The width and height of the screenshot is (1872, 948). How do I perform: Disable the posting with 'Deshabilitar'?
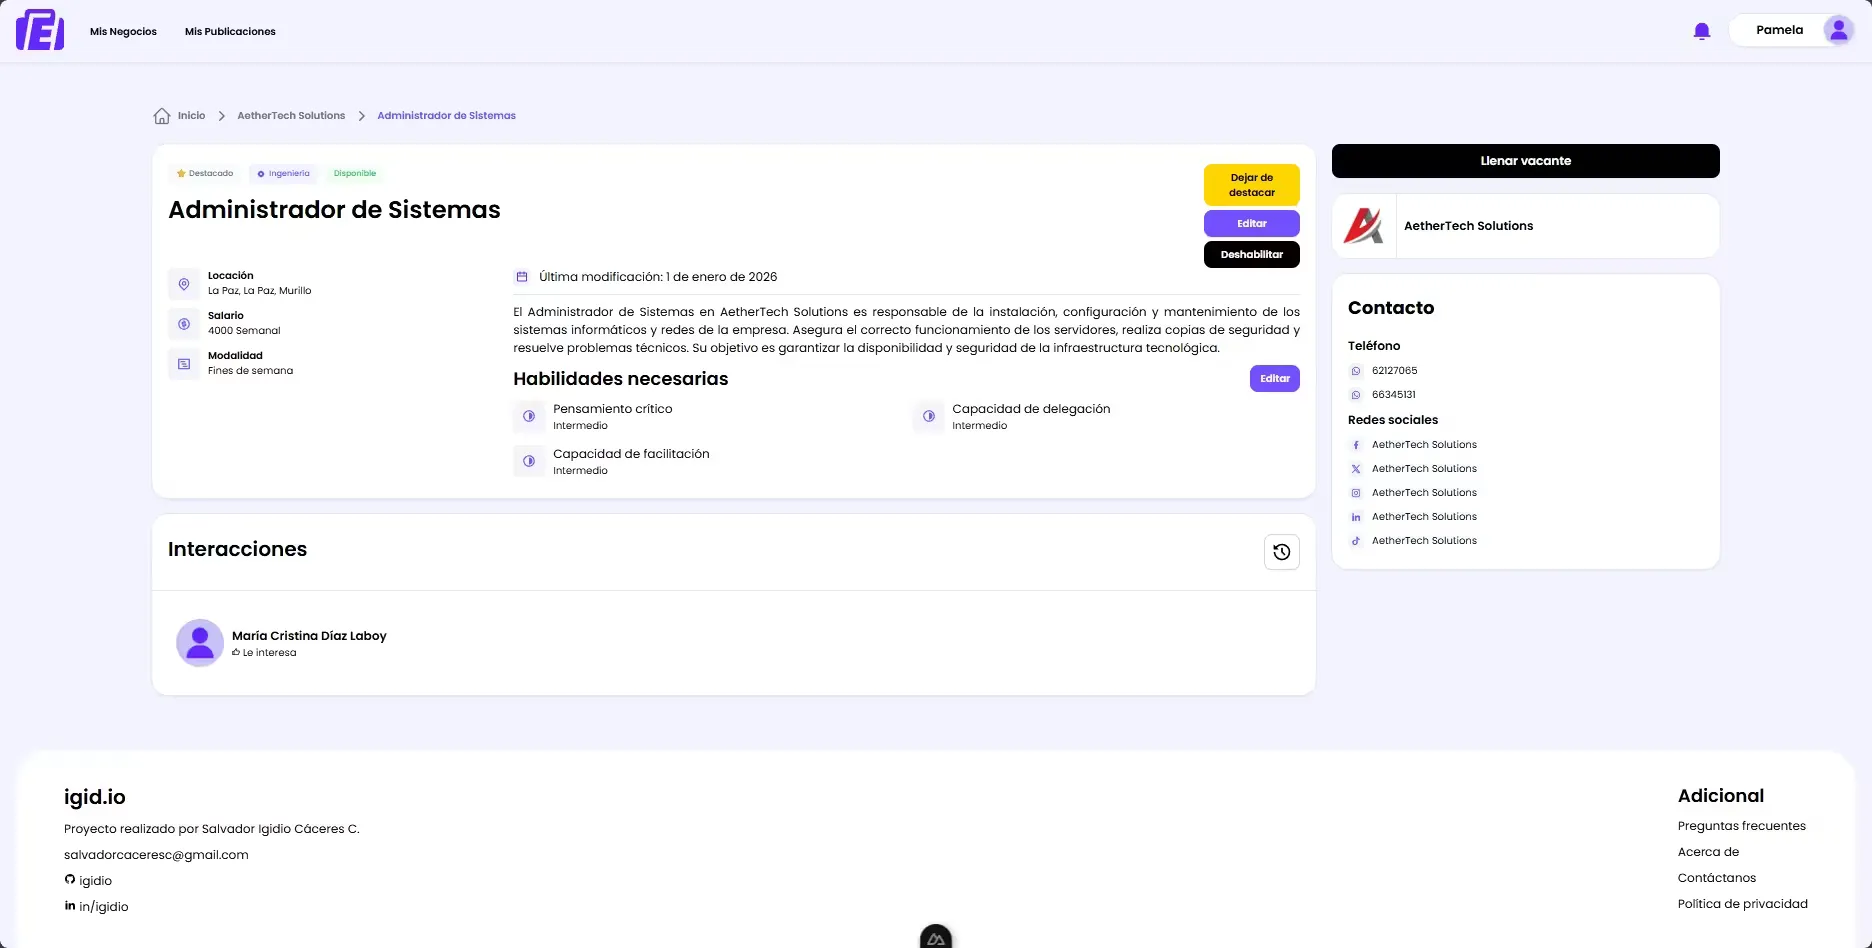click(x=1251, y=254)
